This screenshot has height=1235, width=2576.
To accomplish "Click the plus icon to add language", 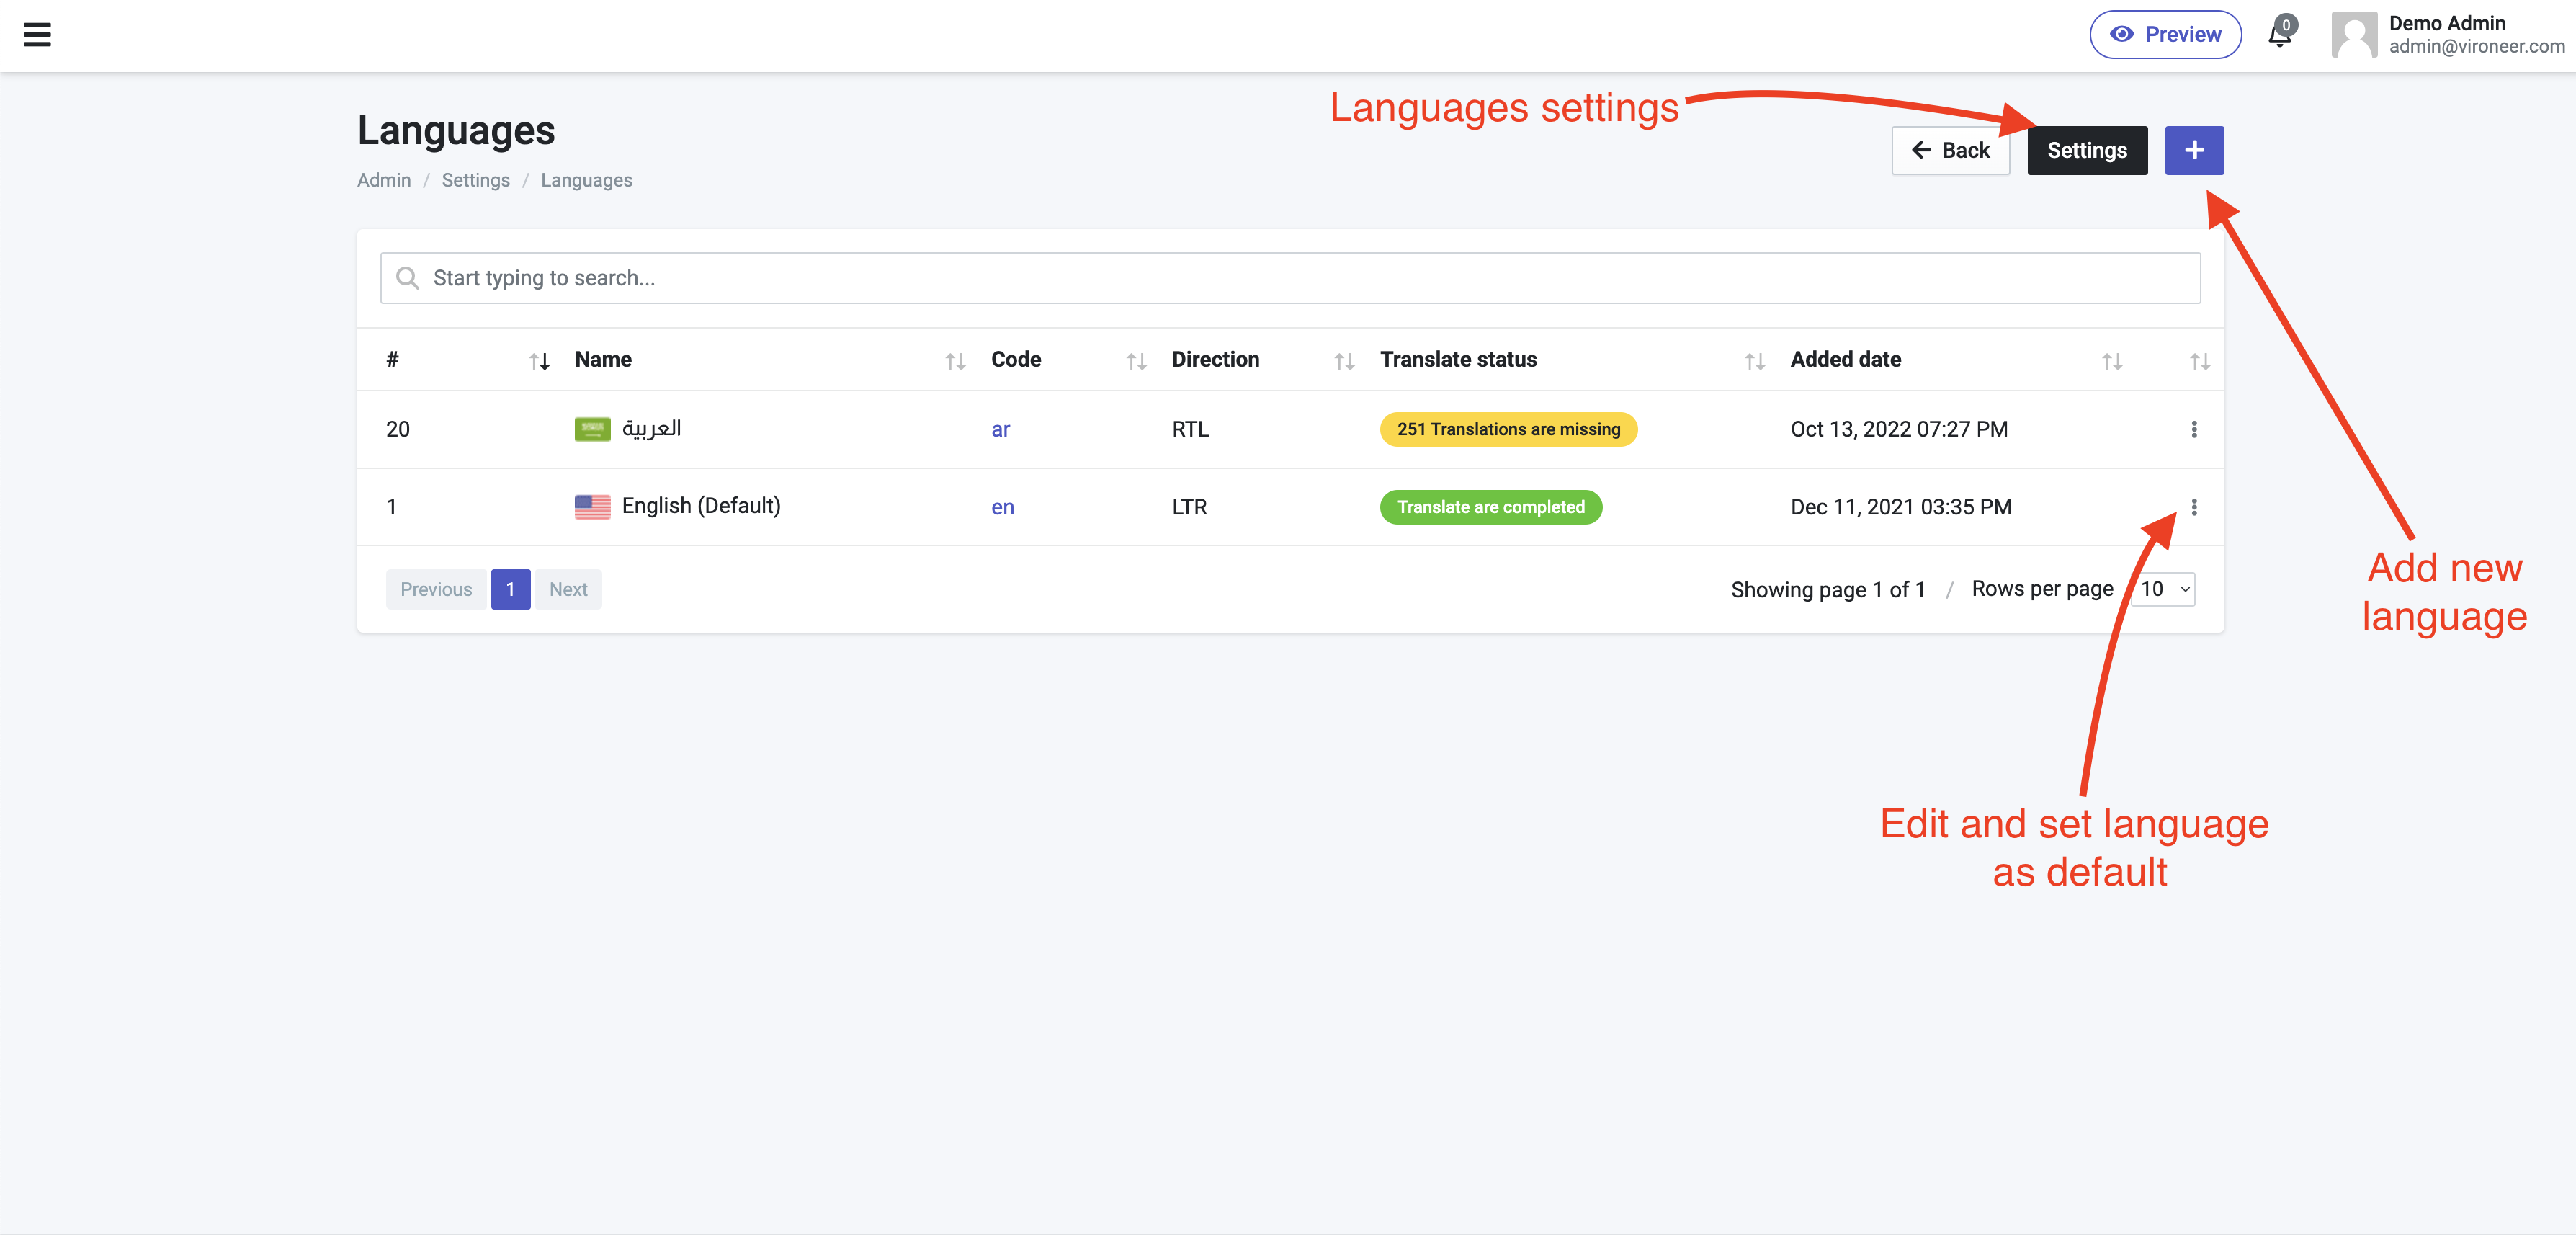I will click(2194, 150).
